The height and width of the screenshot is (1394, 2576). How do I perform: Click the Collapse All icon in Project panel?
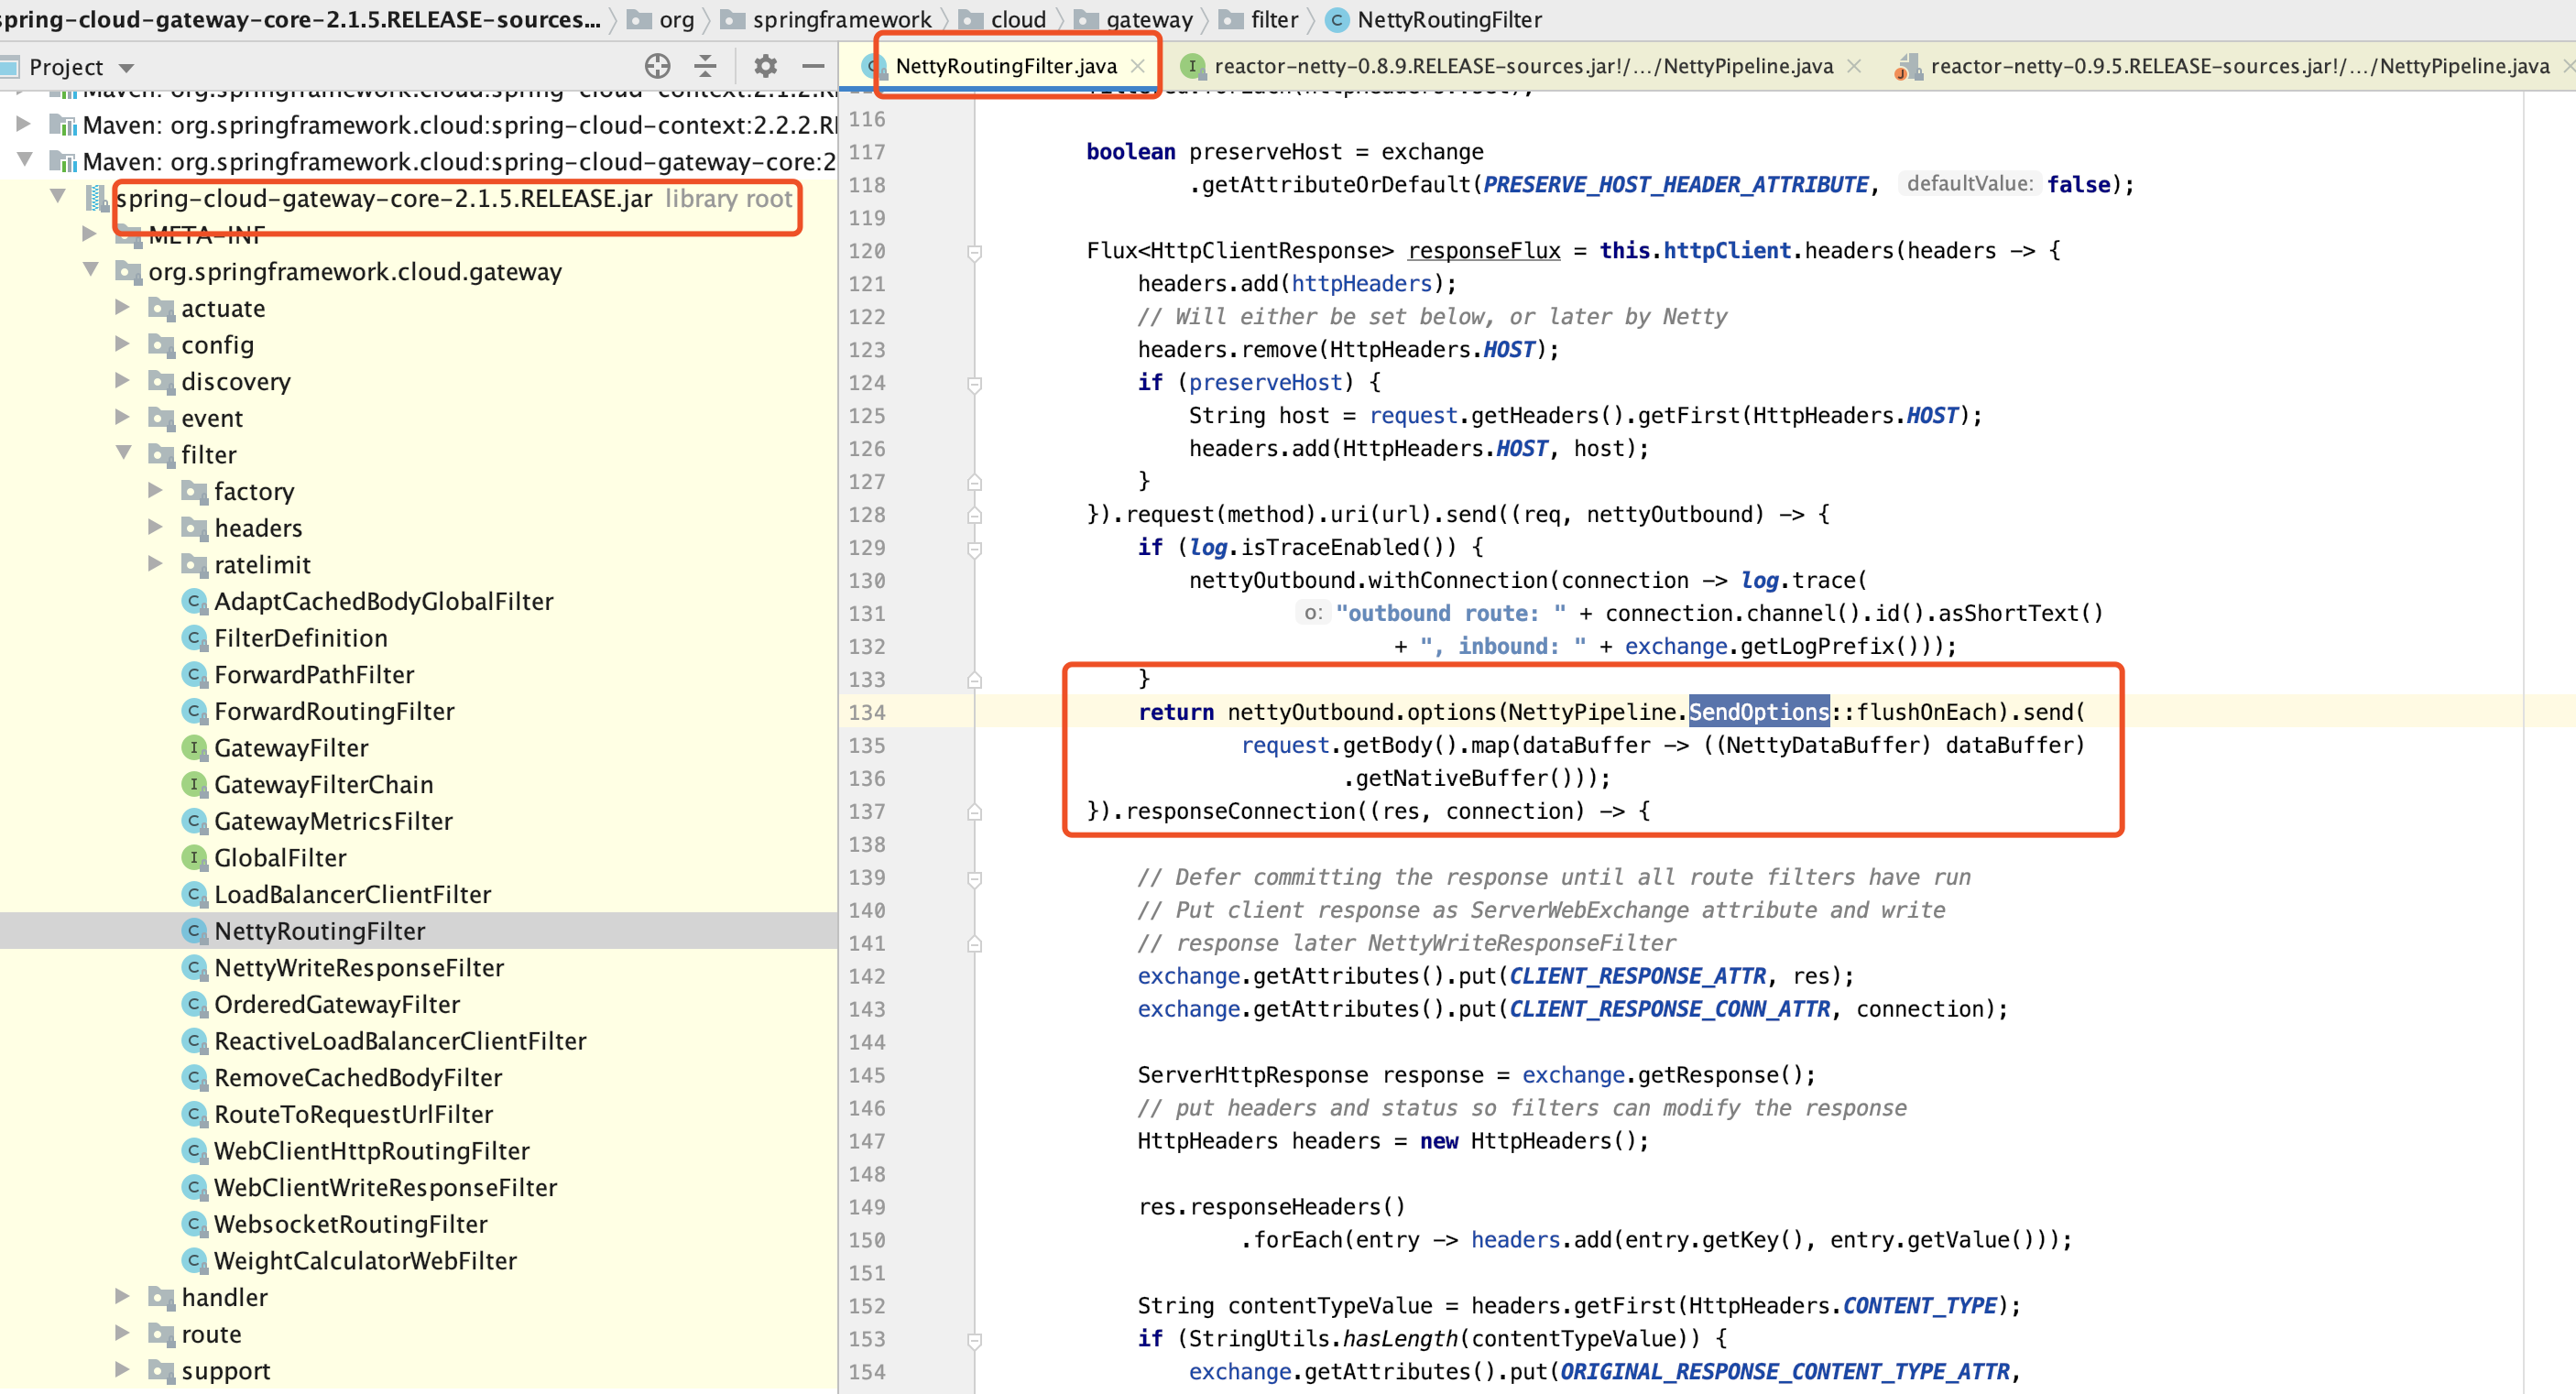(x=705, y=66)
